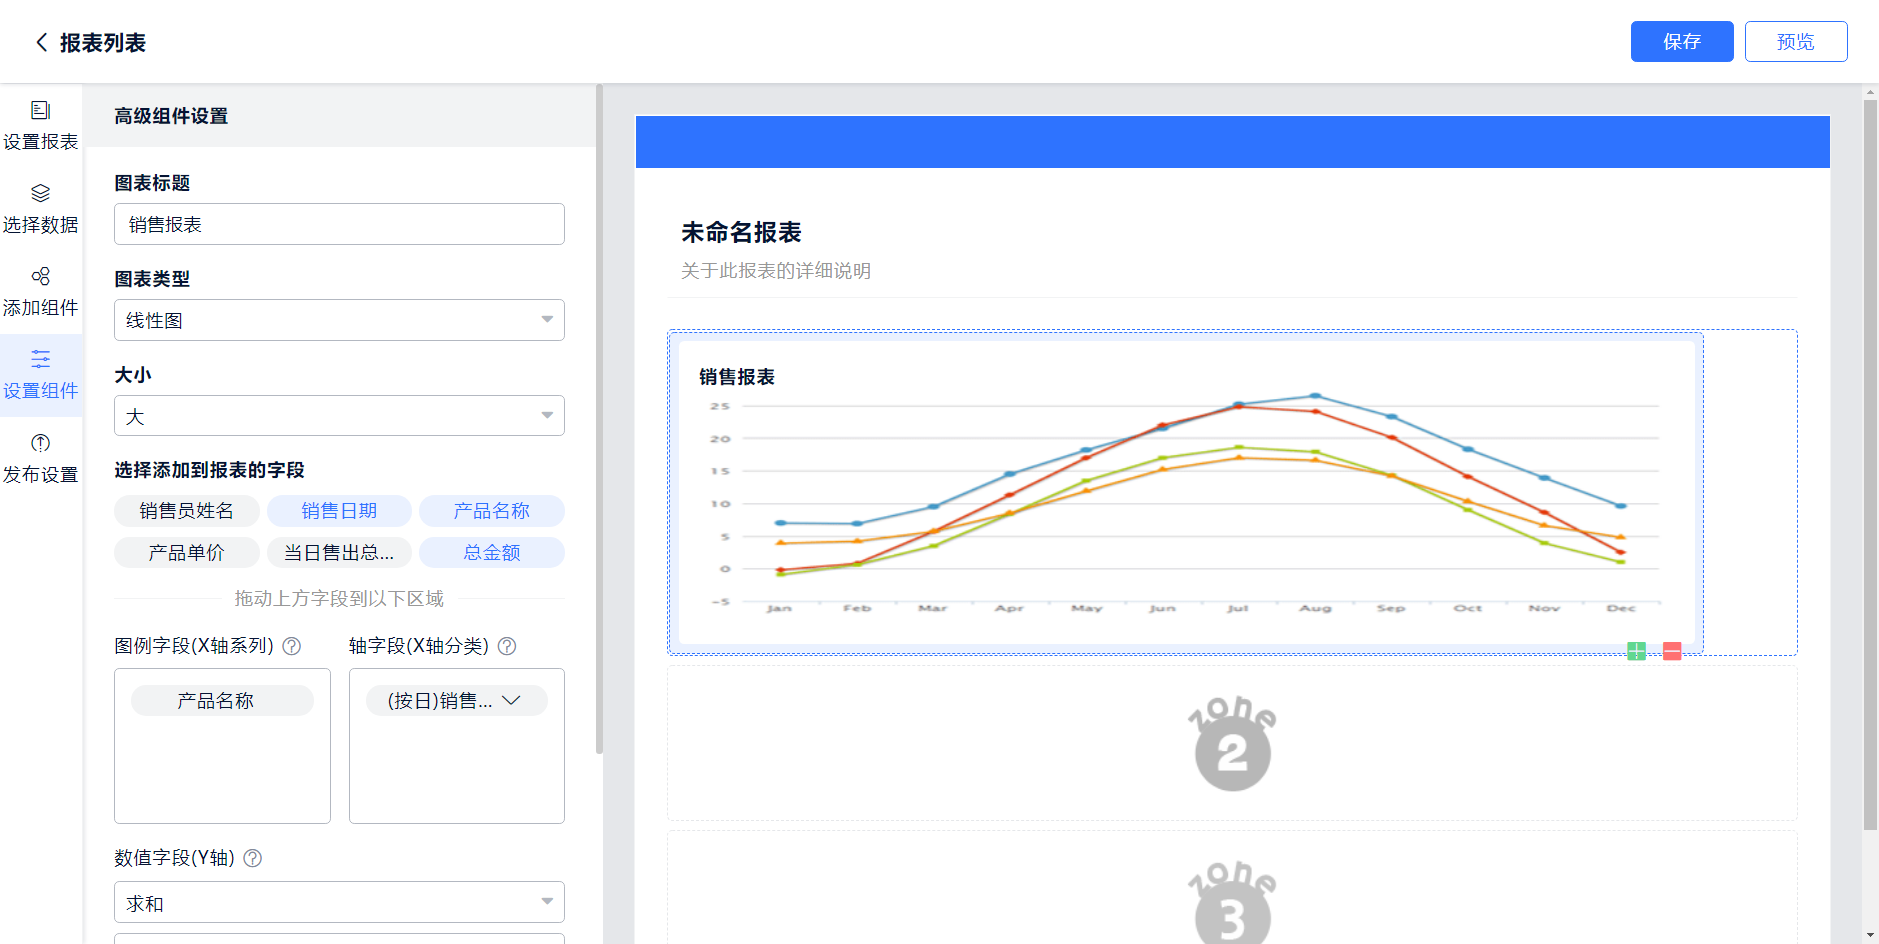Viewport: 1879px width, 944px height.
Task: Toggle the 销售日期 field chip
Action: (x=339, y=511)
